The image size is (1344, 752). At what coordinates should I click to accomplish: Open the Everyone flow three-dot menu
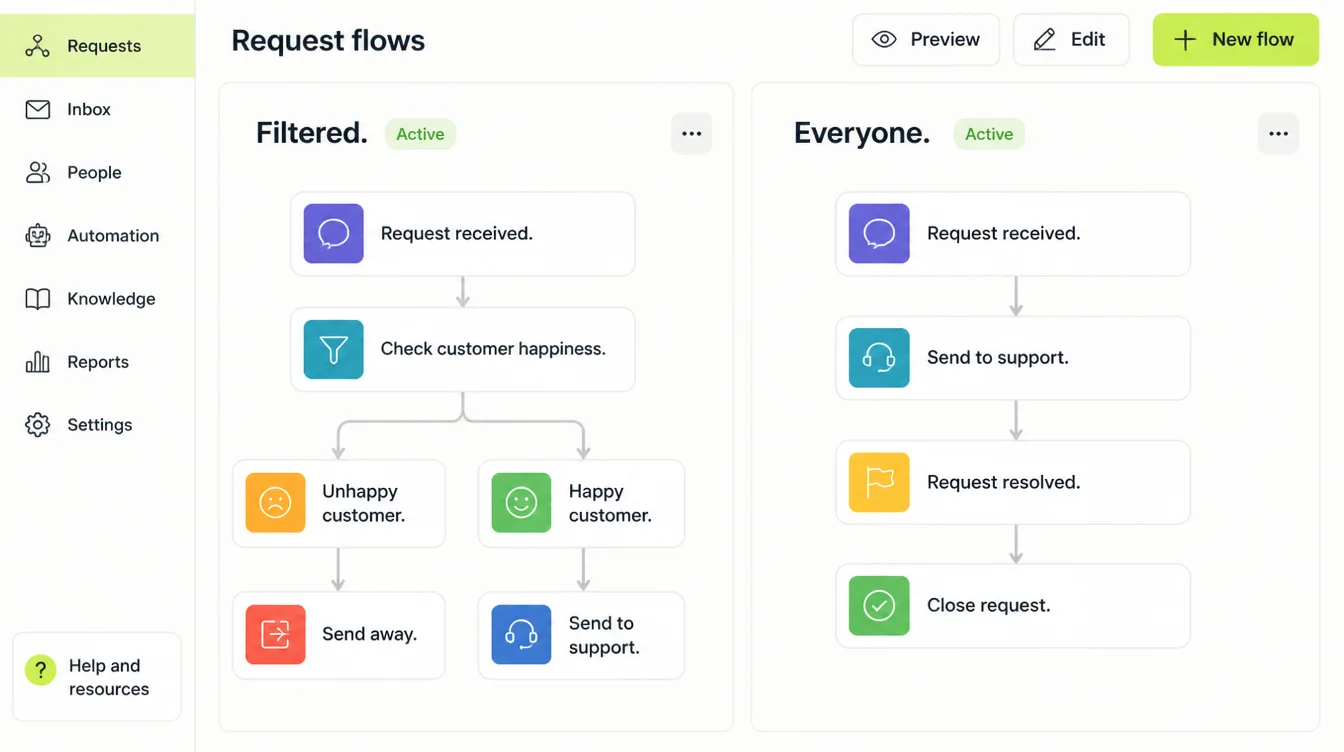(1278, 133)
